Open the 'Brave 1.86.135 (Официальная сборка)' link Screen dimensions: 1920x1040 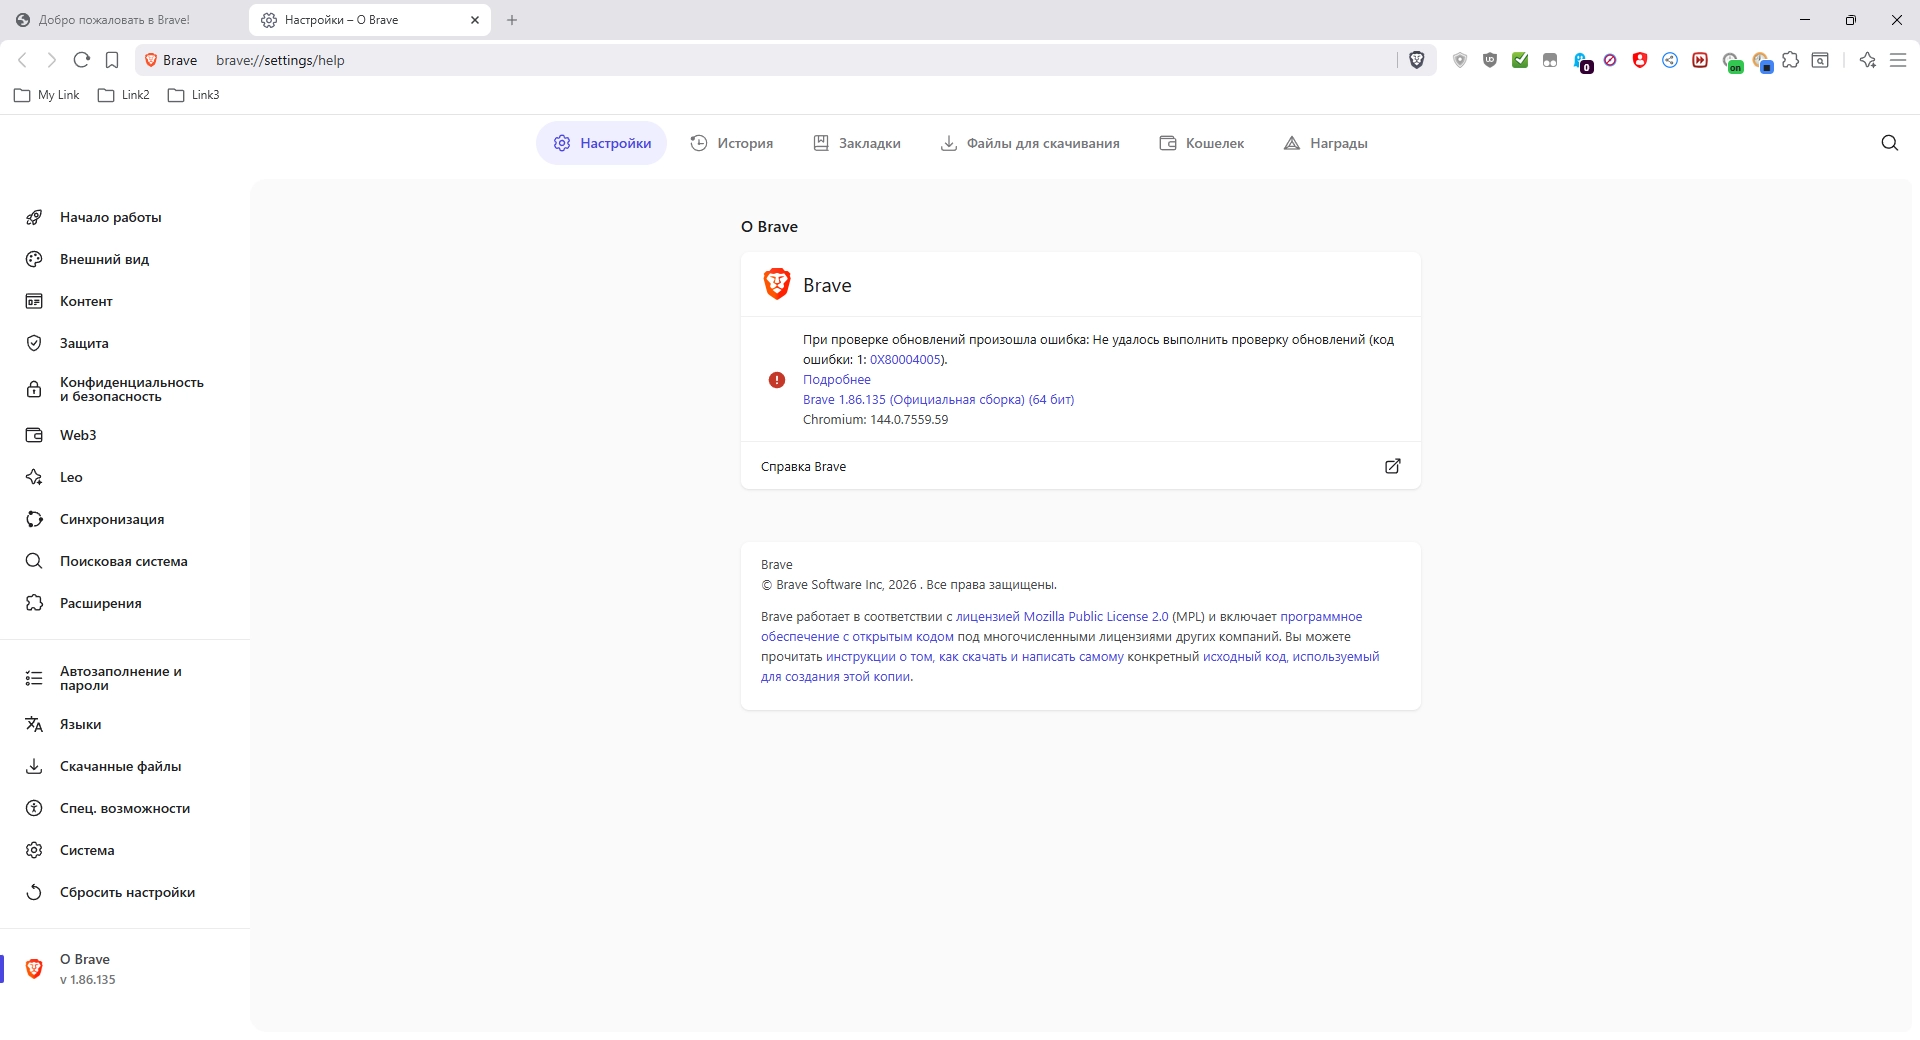tap(938, 400)
